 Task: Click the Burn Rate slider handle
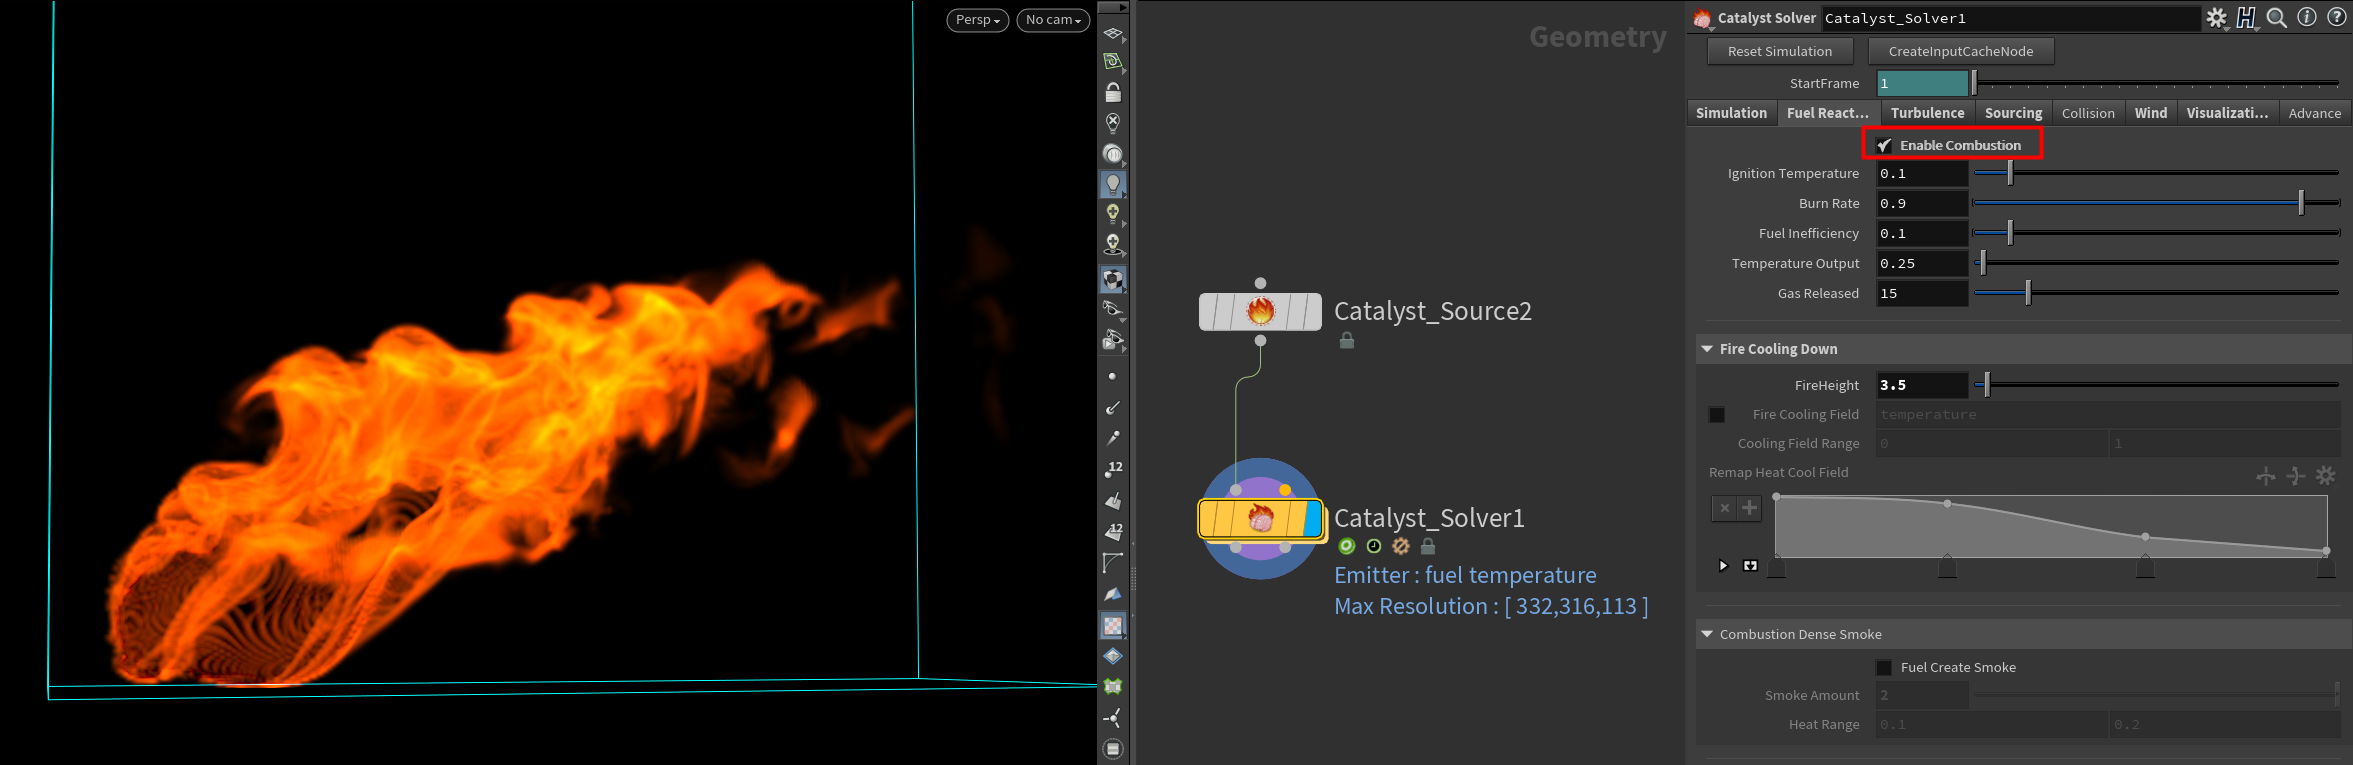pyautogui.click(x=2301, y=203)
